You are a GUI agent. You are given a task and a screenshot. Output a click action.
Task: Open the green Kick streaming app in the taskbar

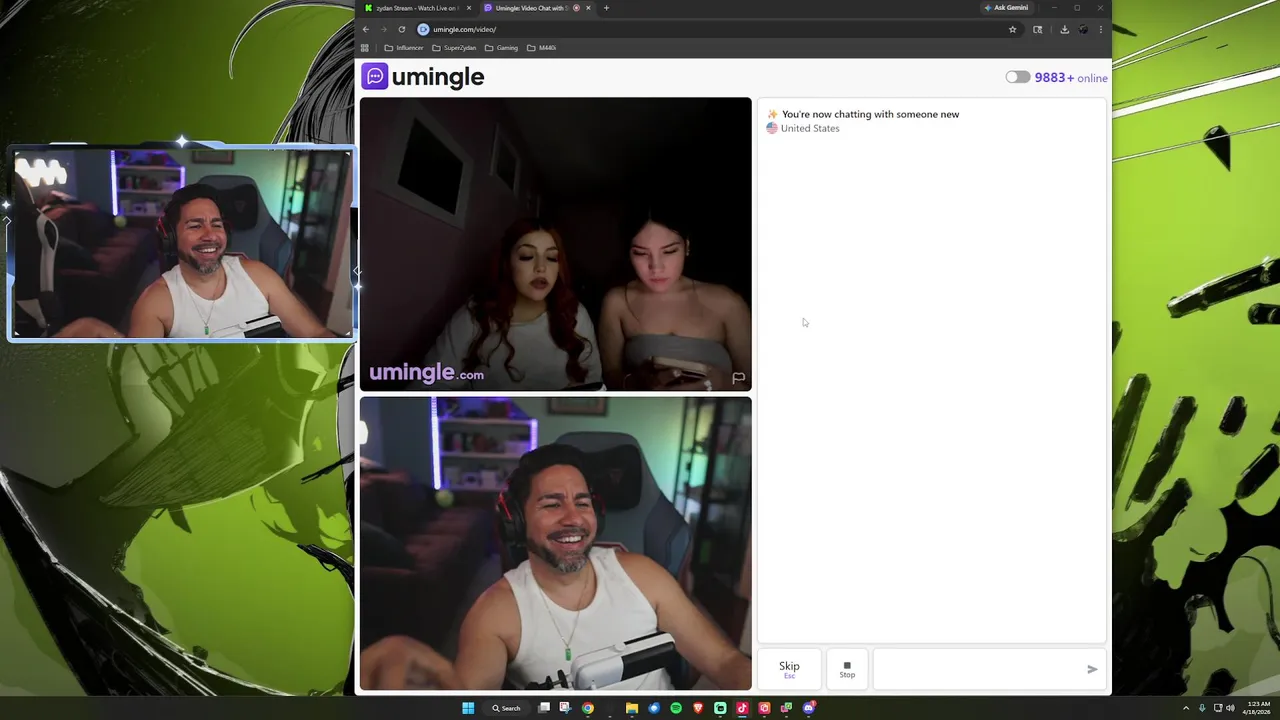[x=720, y=708]
